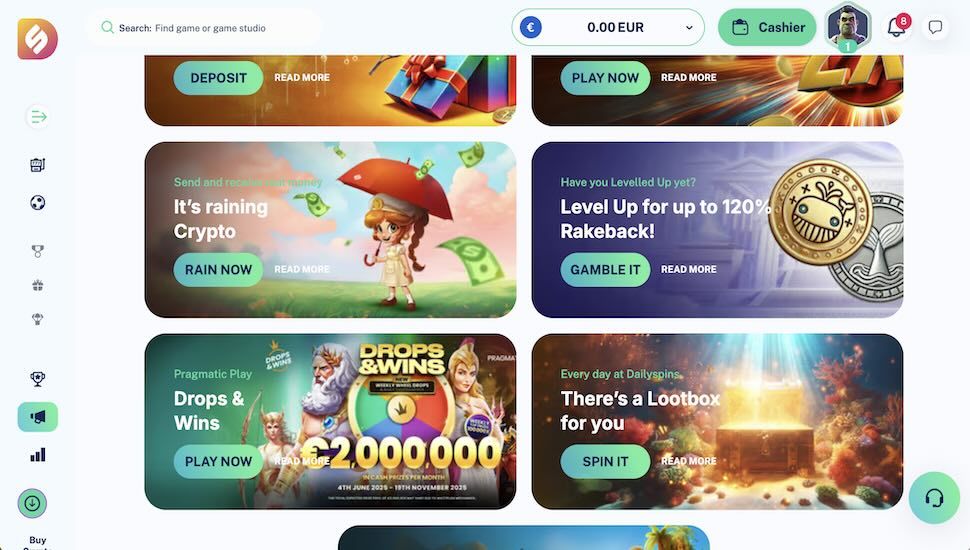Expand the sidebar with the arrow icon
Viewport: 970px width, 550px height.
38,116
